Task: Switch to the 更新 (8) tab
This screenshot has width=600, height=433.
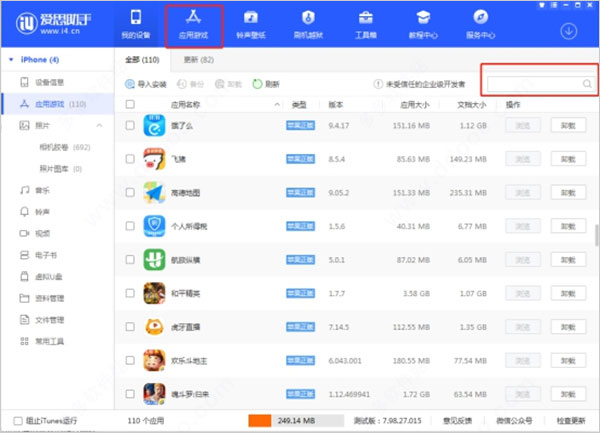Action: [191, 60]
